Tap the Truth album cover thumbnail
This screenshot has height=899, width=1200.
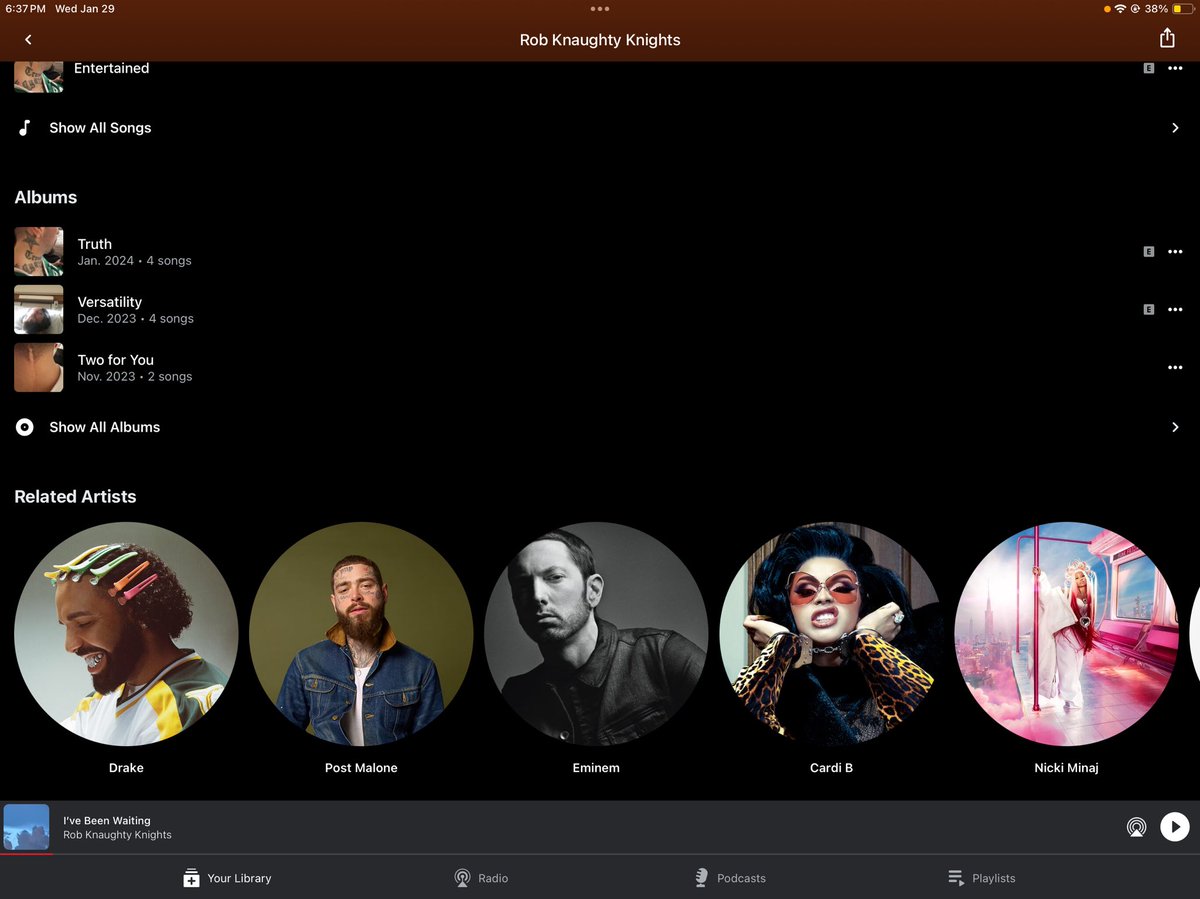click(39, 252)
